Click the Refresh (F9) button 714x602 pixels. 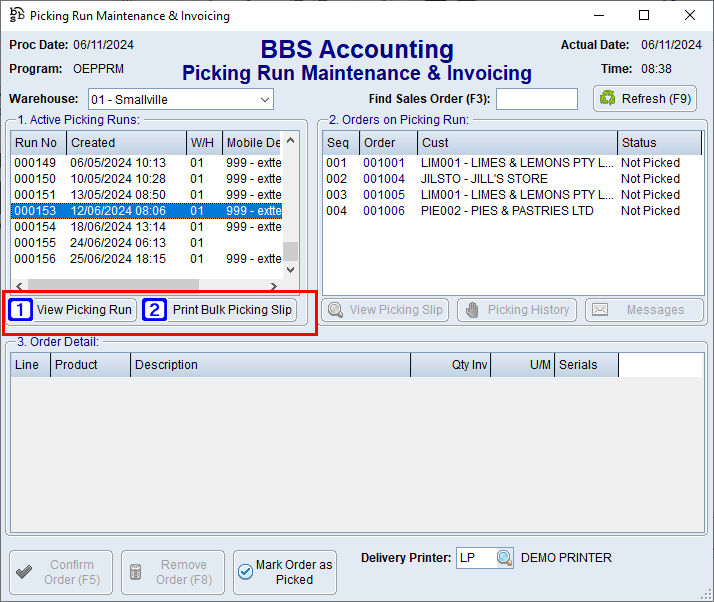click(x=645, y=98)
